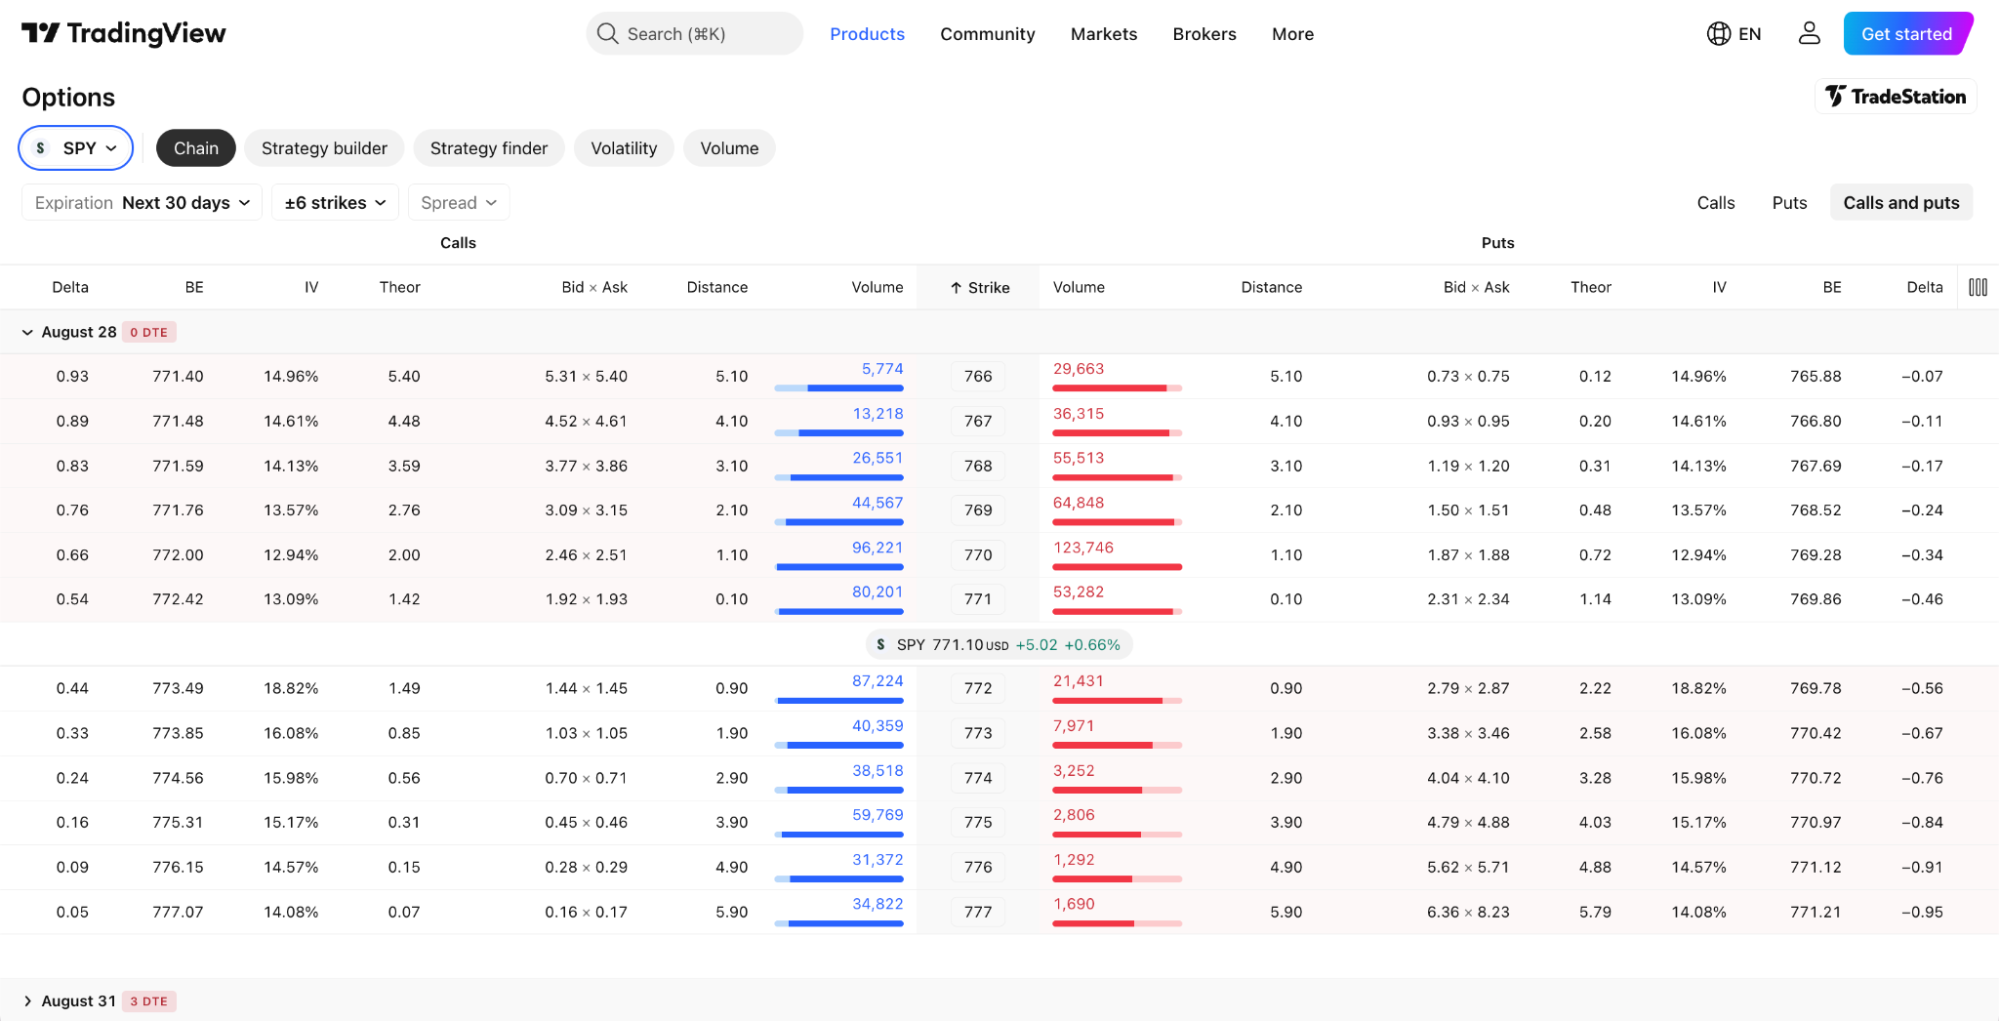This screenshot has width=1999, height=1021.
Task: Click the 0 DTE badge
Action: coord(149,332)
